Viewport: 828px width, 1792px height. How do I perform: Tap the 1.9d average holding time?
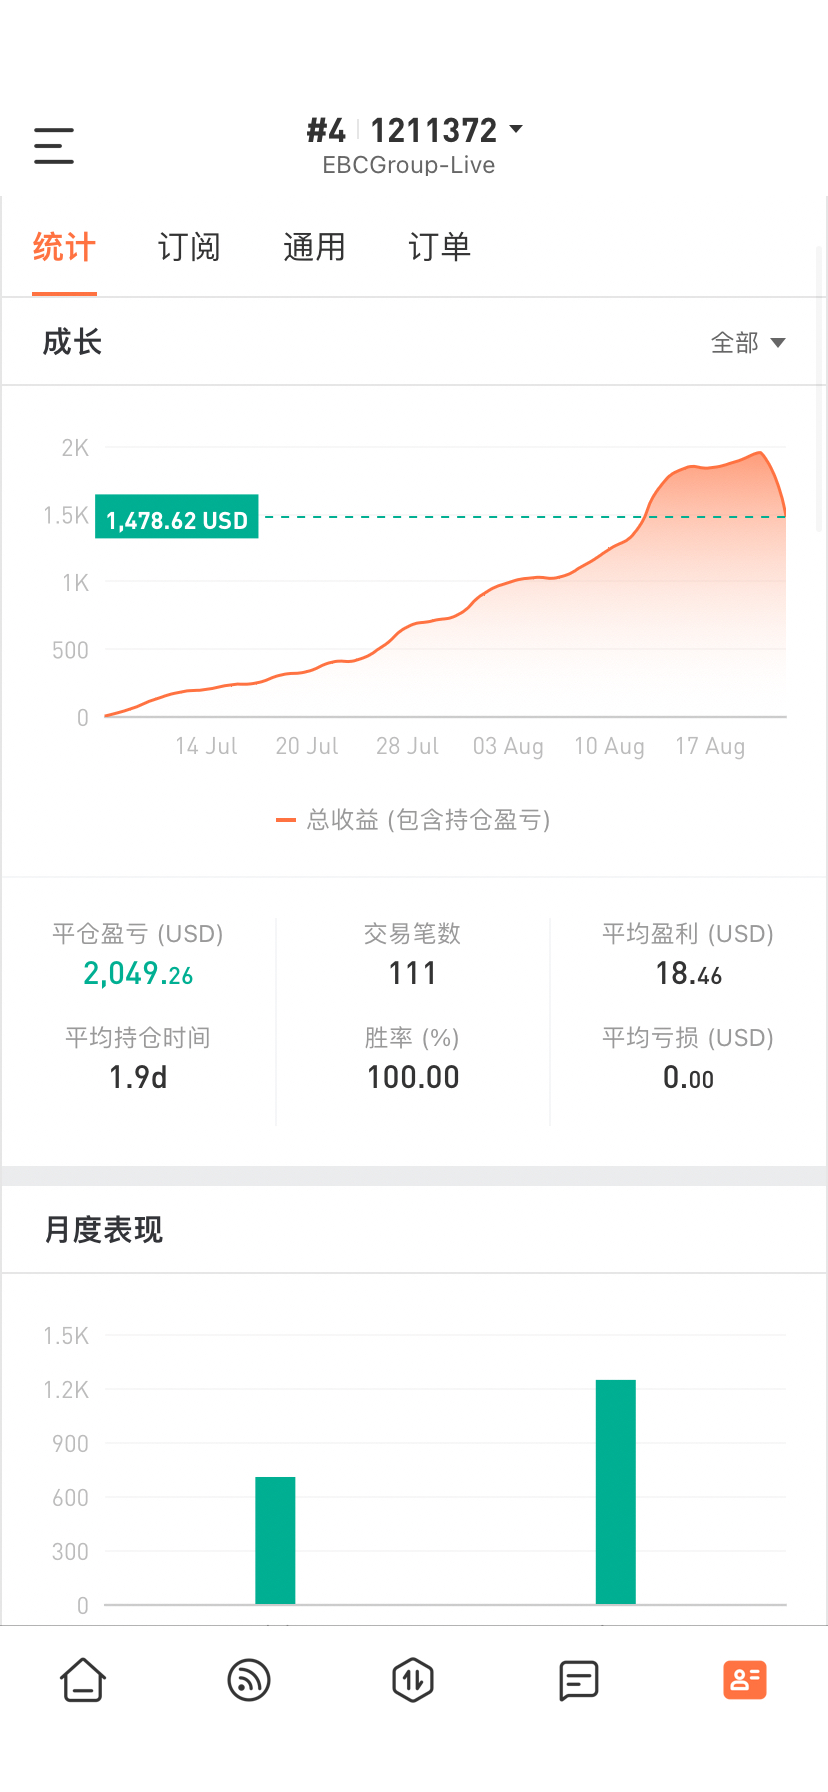coord(138,1078)
